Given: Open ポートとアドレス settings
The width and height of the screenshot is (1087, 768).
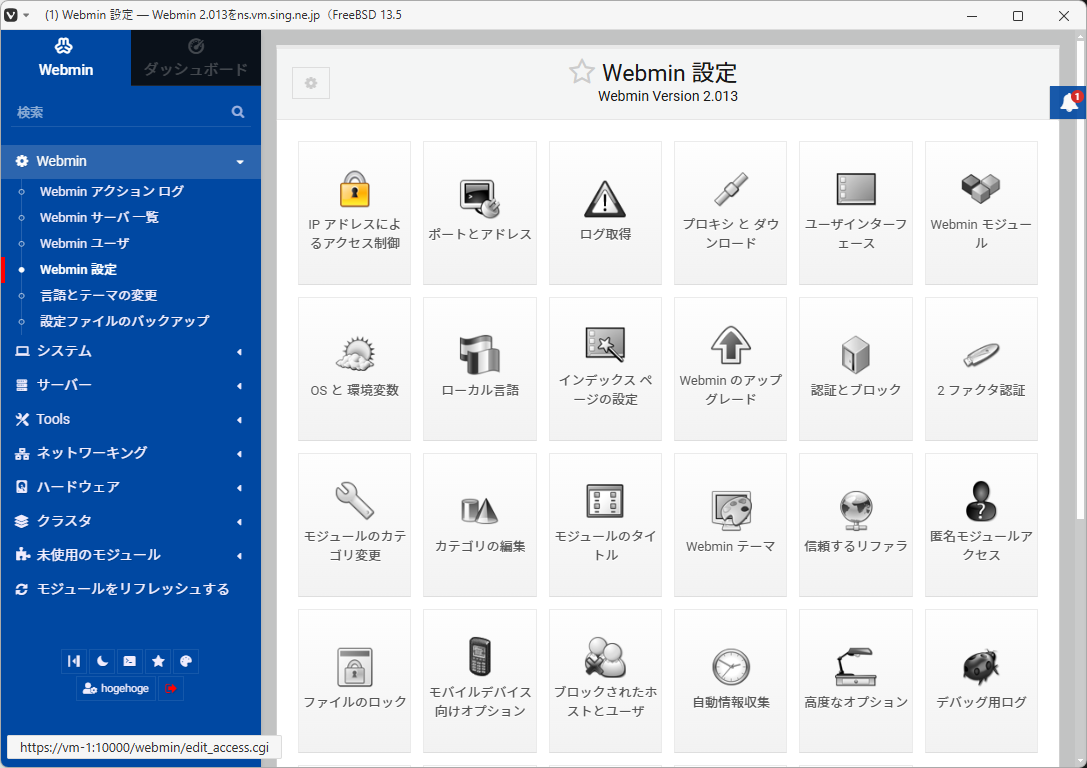Looking at the screenshot, I should point(480,213).
